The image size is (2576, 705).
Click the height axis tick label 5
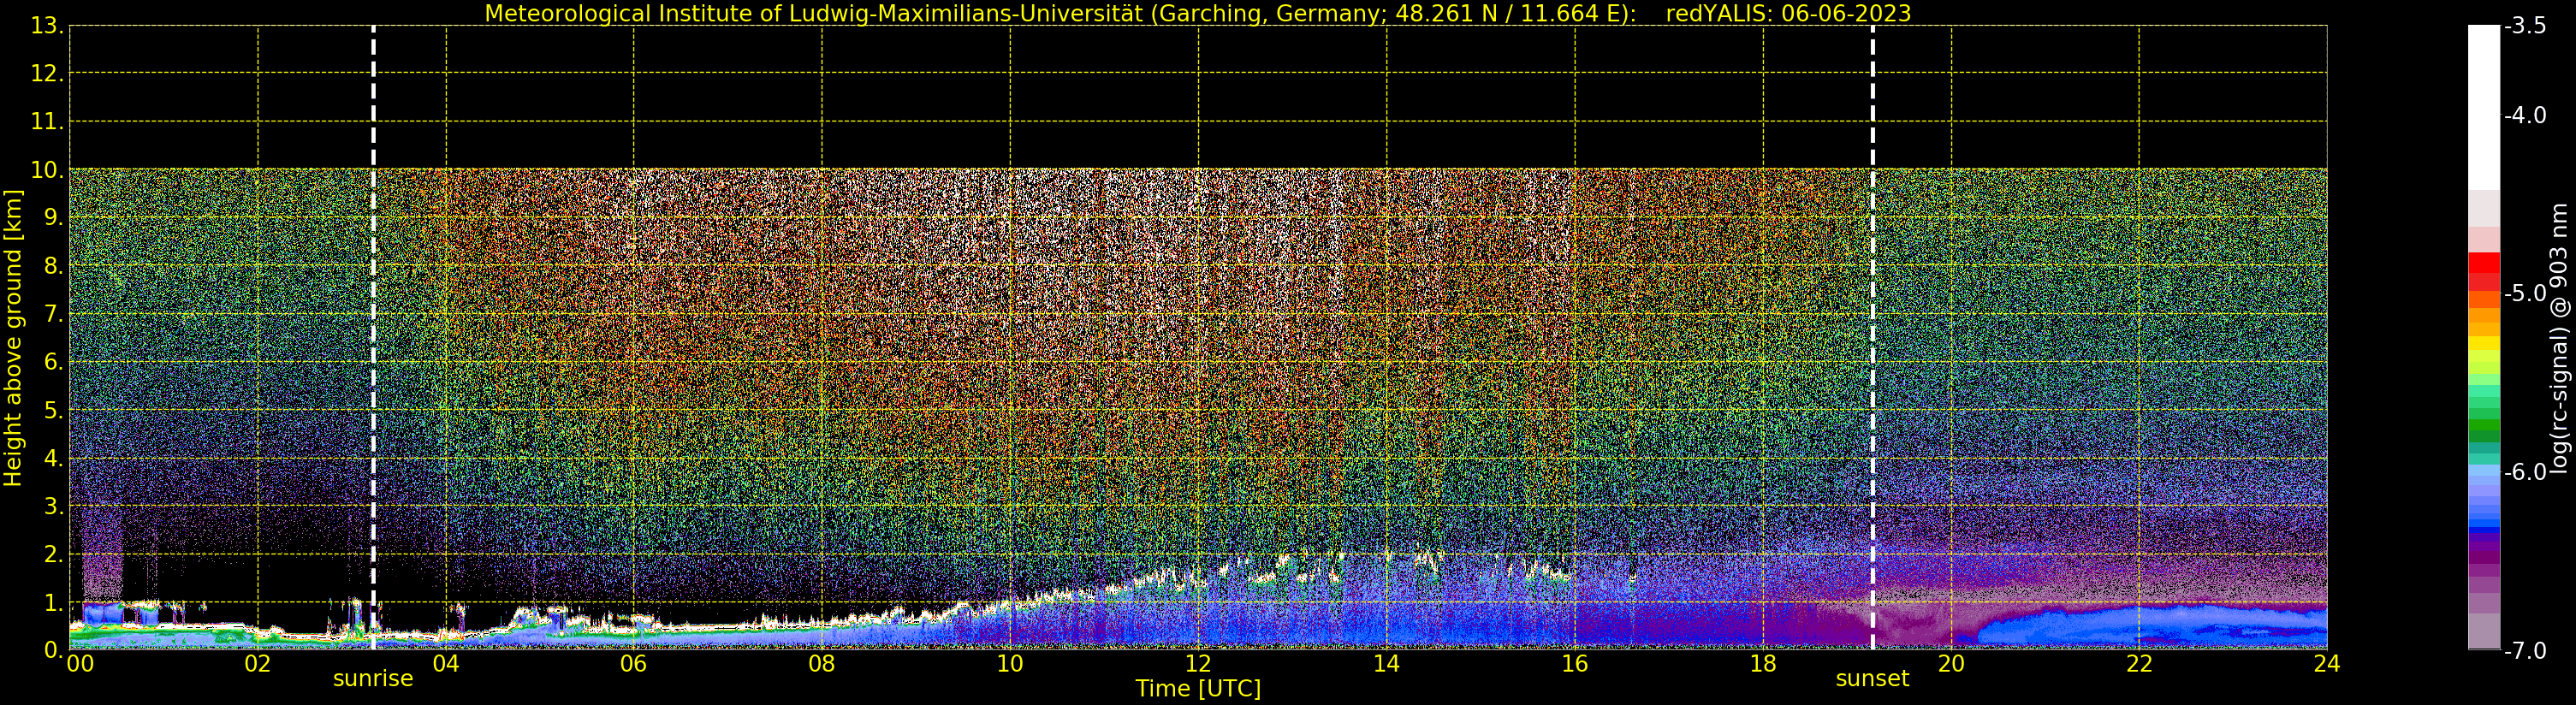click(52, 410)
